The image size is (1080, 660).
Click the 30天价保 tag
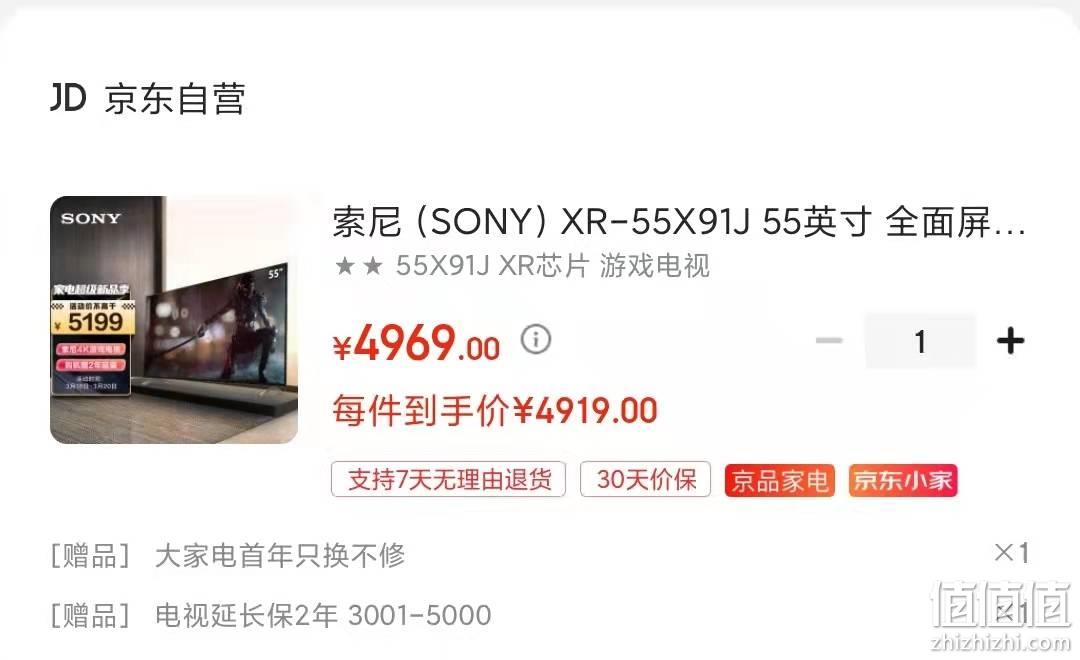click(645, 479)
